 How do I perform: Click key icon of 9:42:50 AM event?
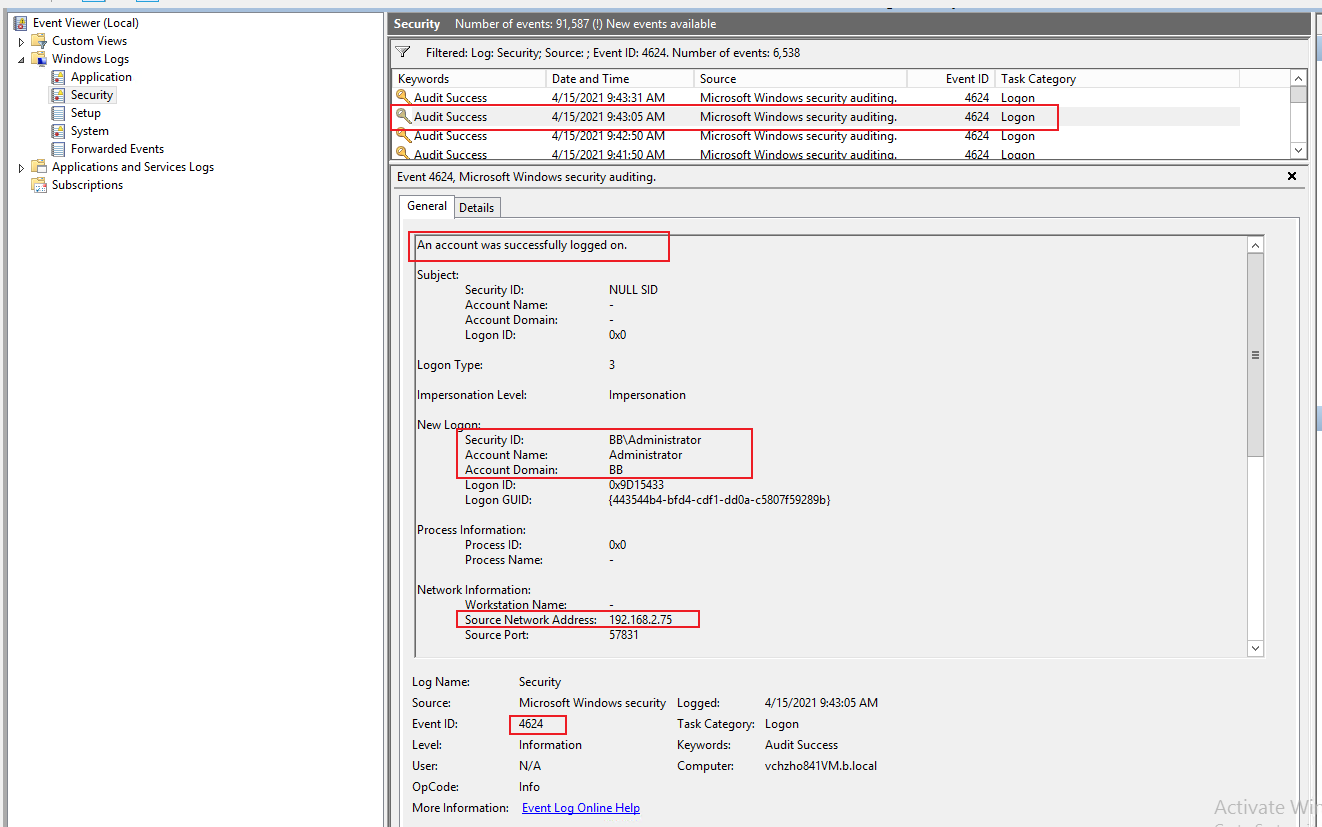pos(403,135)
